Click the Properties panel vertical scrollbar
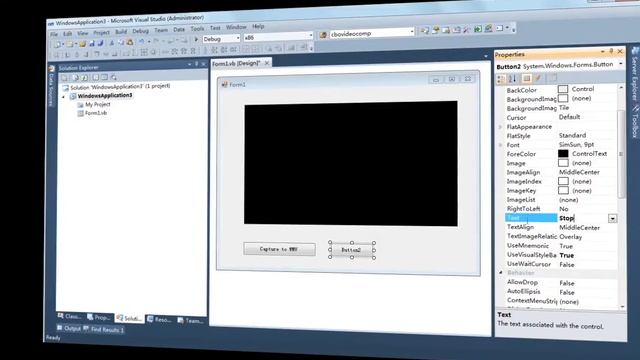The image size is (640, 360). 621,154
